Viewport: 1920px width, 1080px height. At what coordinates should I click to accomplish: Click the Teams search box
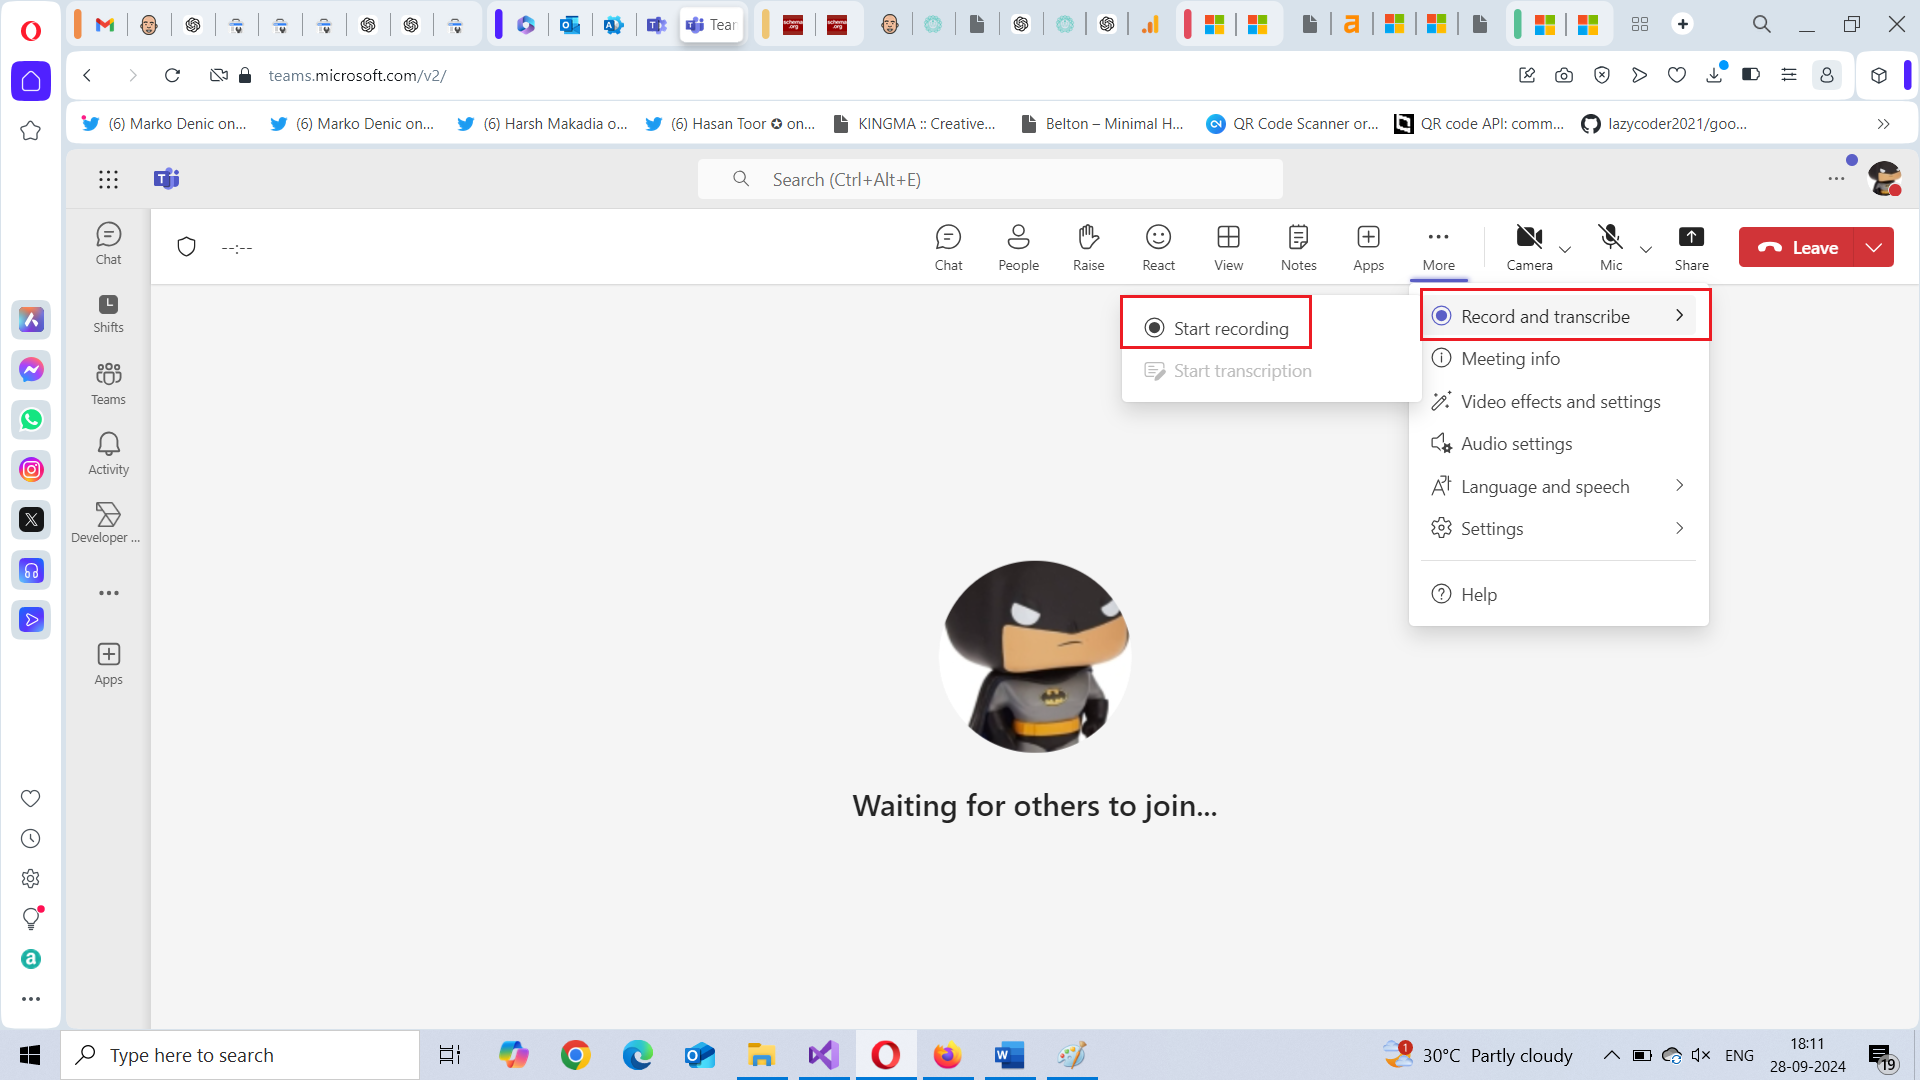click(x=990, y=179)
